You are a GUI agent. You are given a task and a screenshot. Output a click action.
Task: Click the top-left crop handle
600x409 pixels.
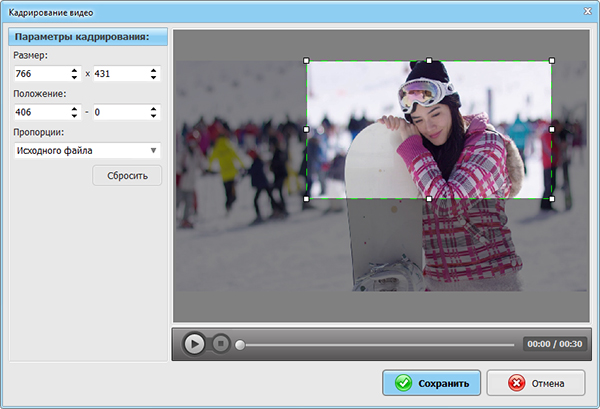306,60
